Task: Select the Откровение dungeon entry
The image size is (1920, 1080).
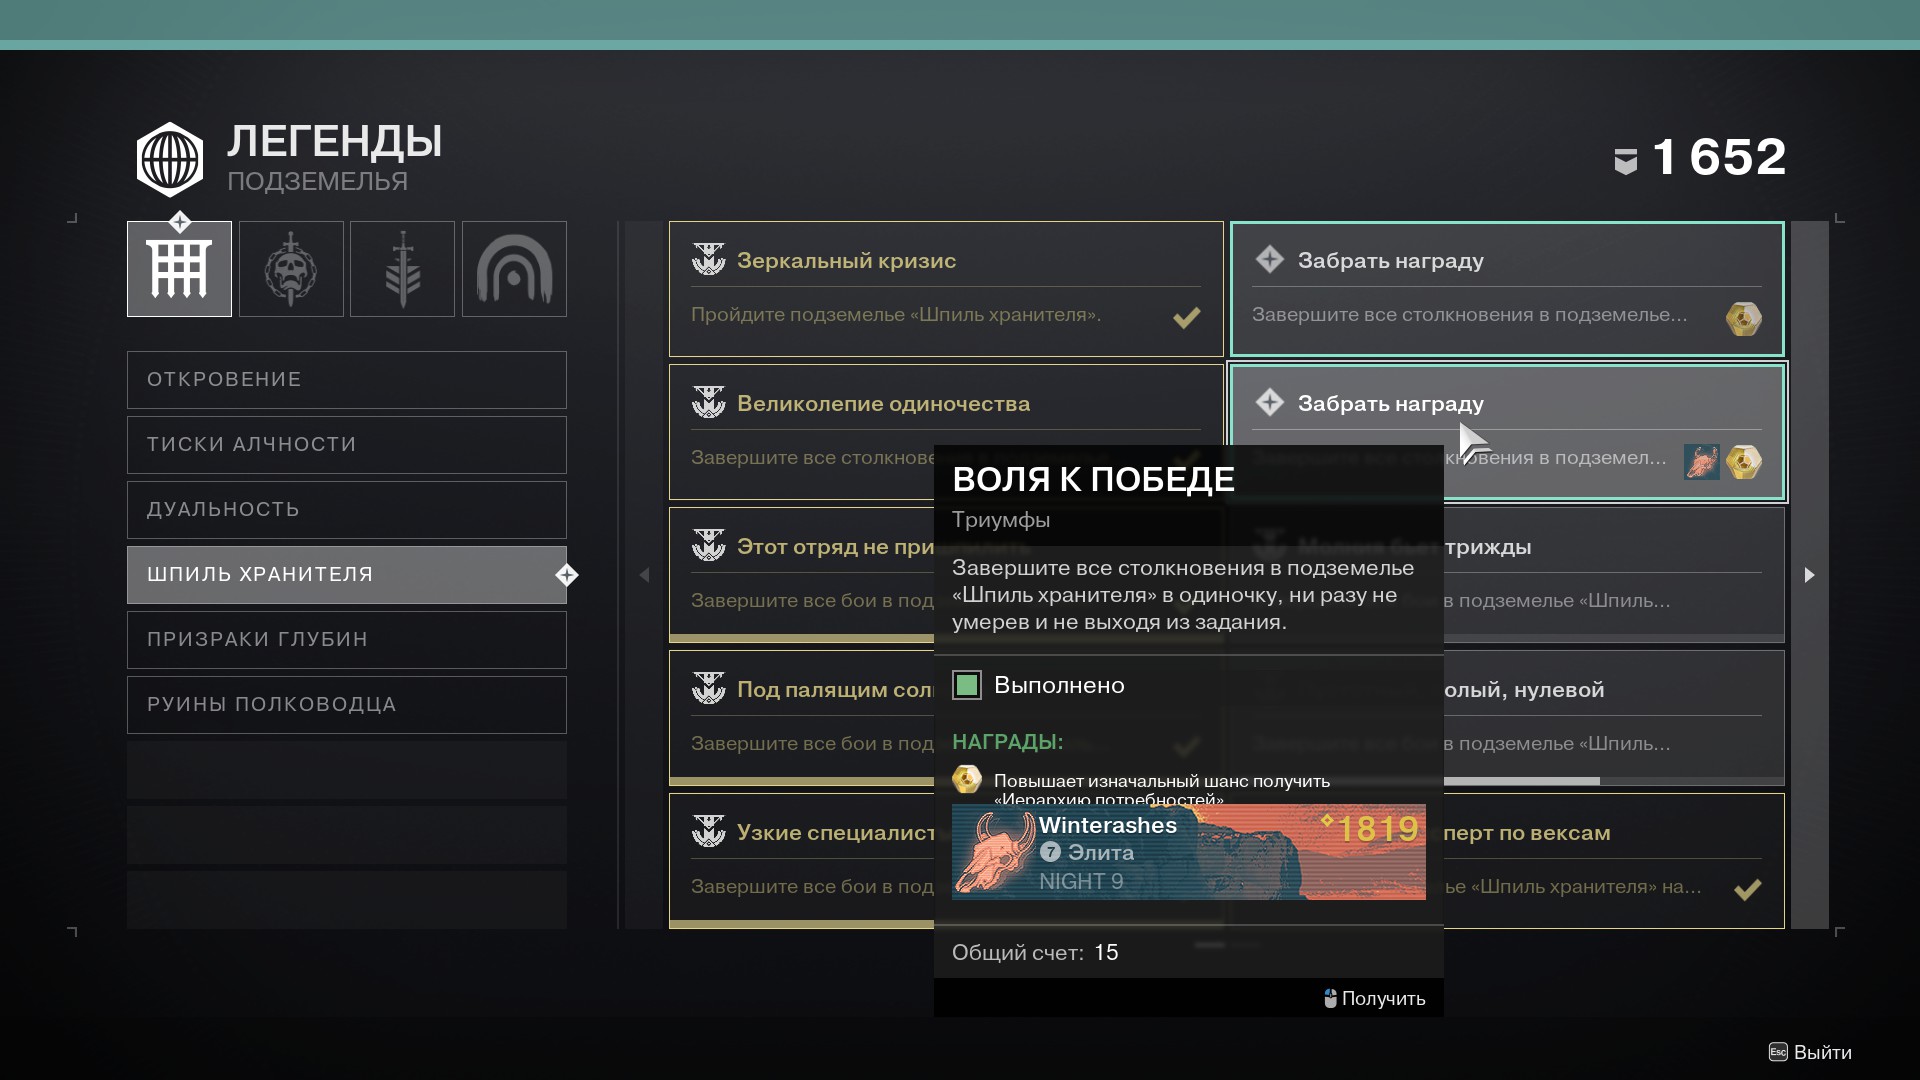Action: (x=346, y=380)
